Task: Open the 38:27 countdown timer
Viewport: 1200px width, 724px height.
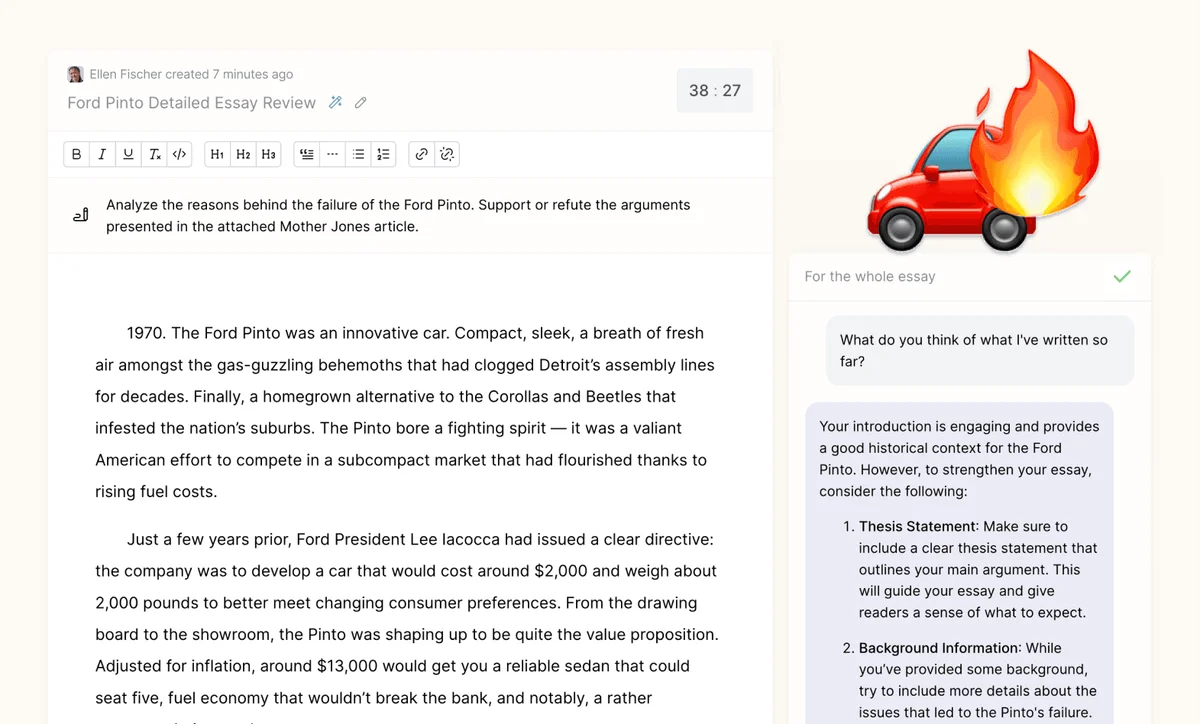Action: (x=714, y=90)
